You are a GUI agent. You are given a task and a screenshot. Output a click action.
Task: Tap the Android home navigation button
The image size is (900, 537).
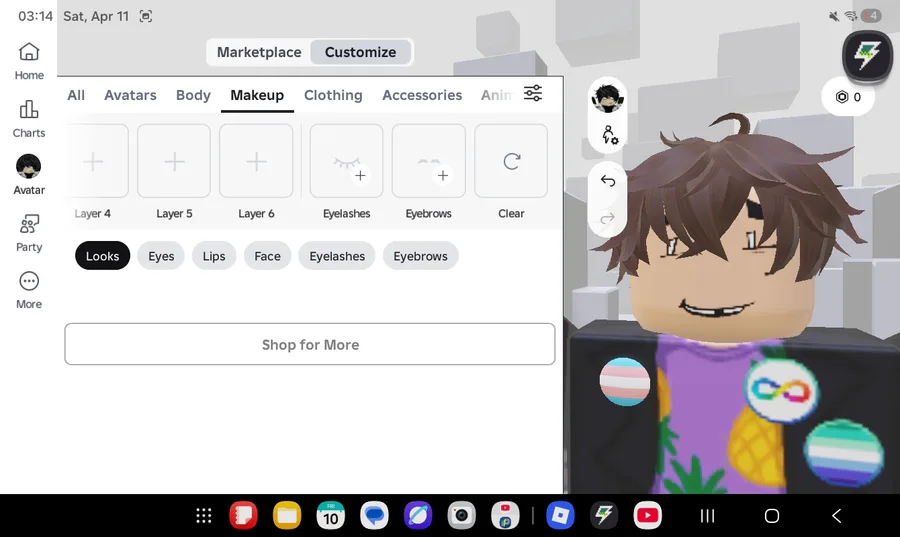click(x=772, y=516)
